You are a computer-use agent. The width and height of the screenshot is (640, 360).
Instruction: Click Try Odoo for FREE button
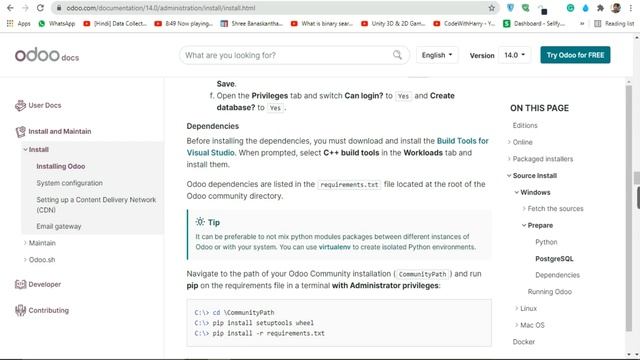[575, 55]
